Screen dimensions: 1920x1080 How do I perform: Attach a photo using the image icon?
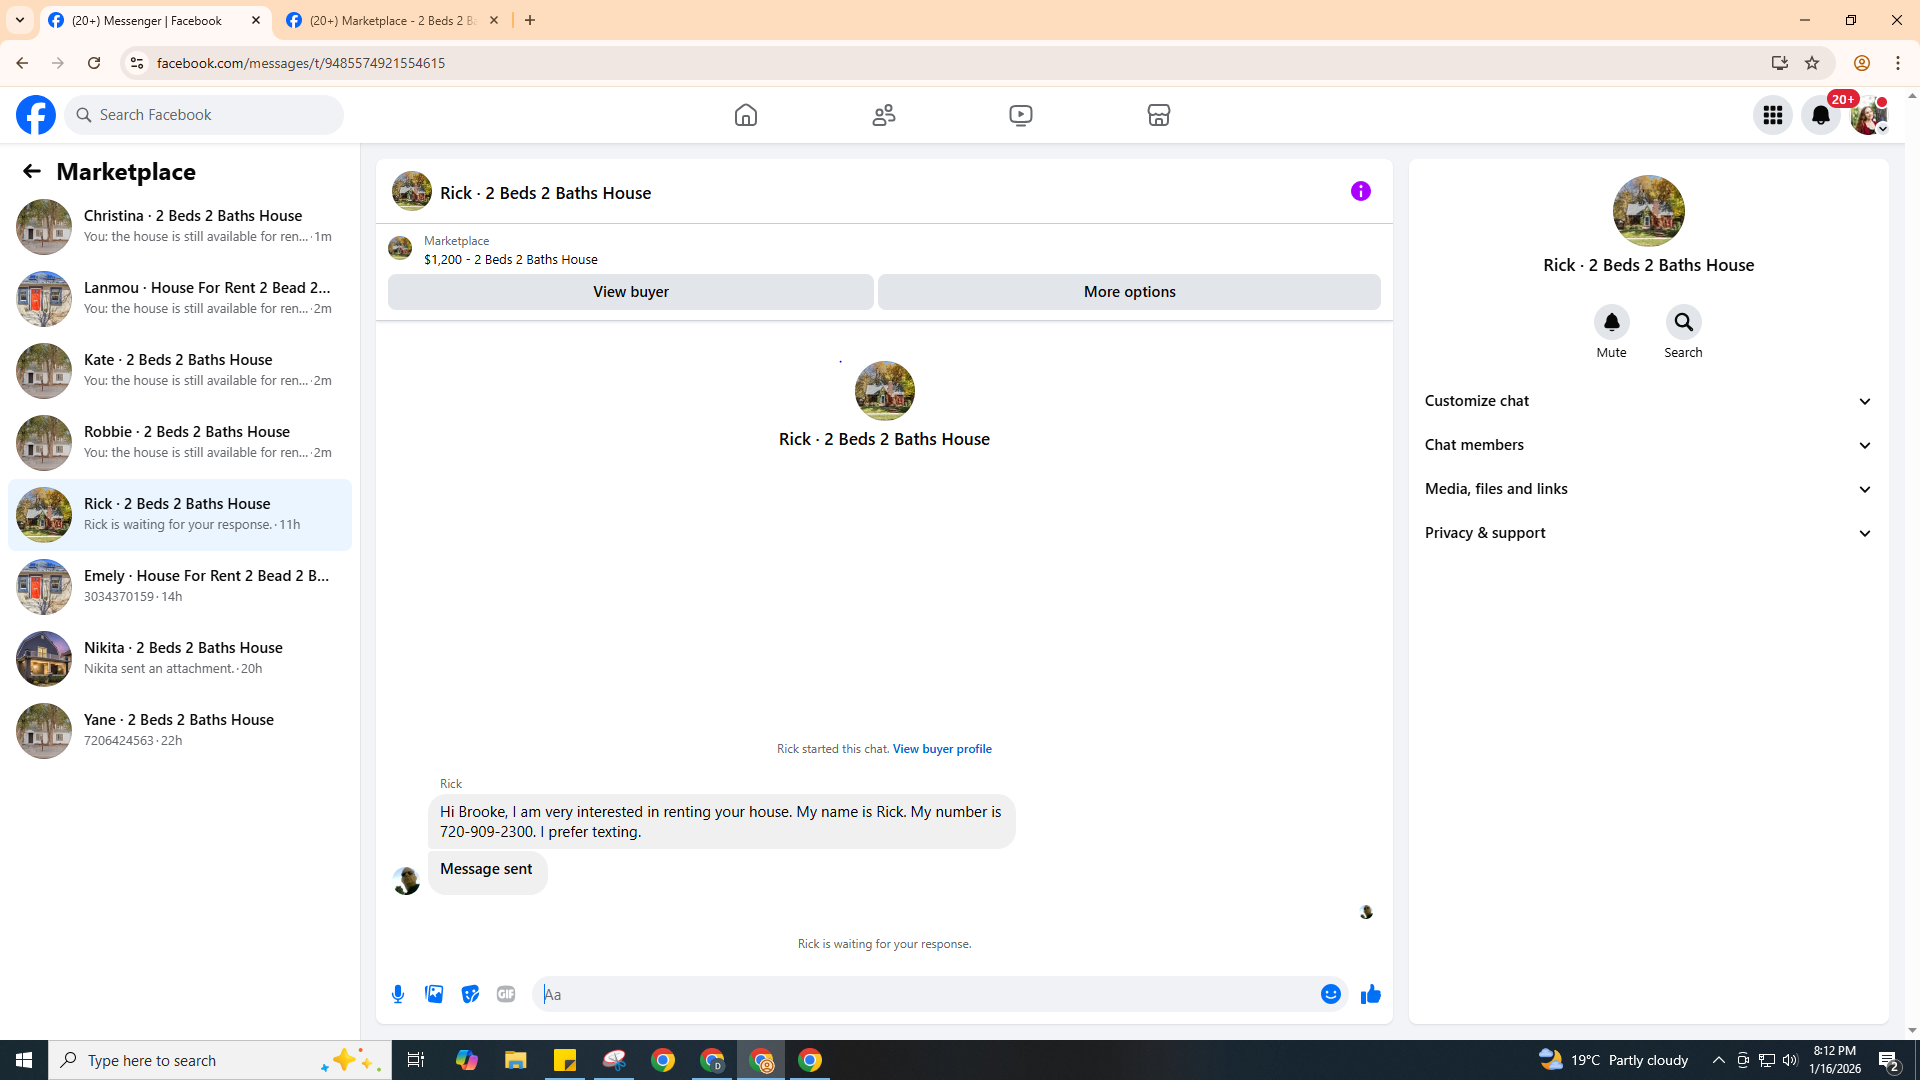click(x=434, y=994)
